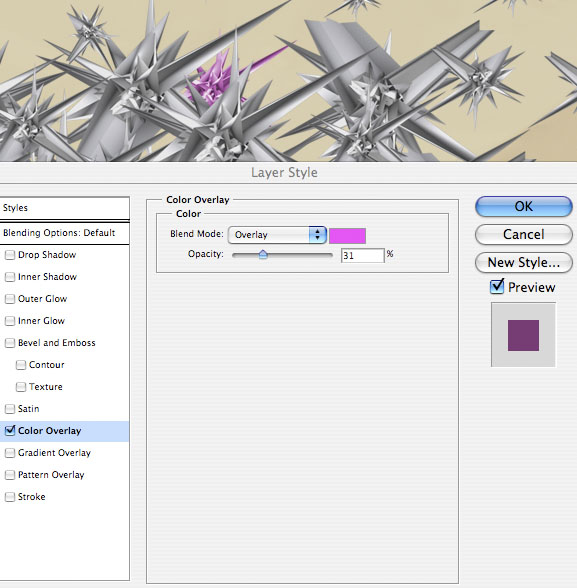Image resolution: width=577 pixels, height=588 pixels.
Task: Toggle the Preview checkbox
Action: tap(497, 287)
